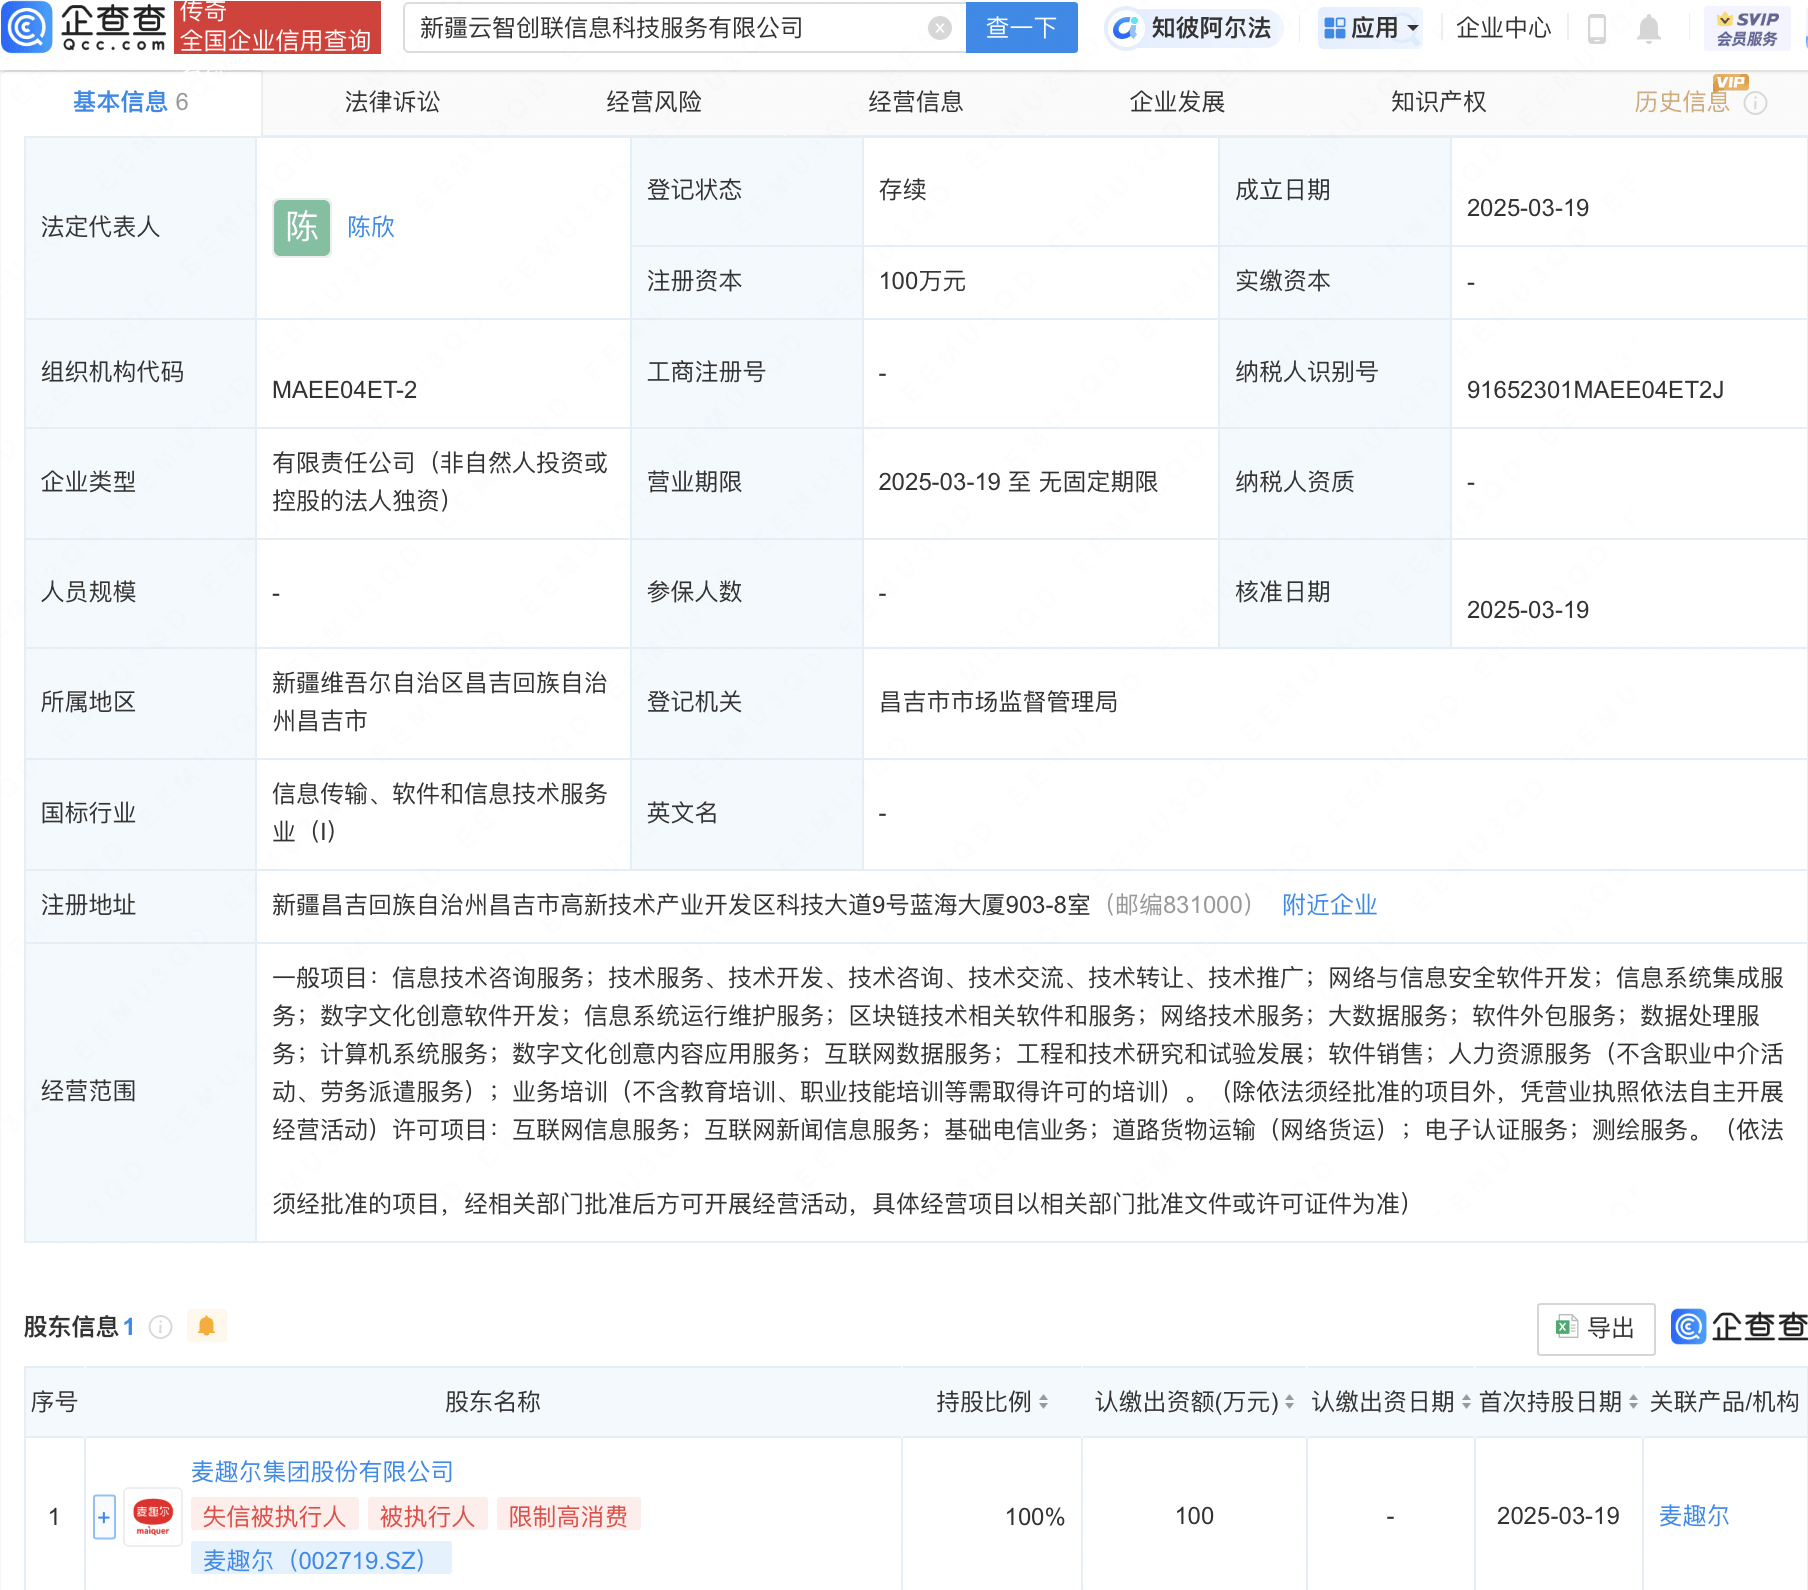Image resolution: width=1808 pixels, height=1590 pixels.
Task: Click the info icon next to 历史信息
Action: pyautogui.click(x=1755, y=103)
